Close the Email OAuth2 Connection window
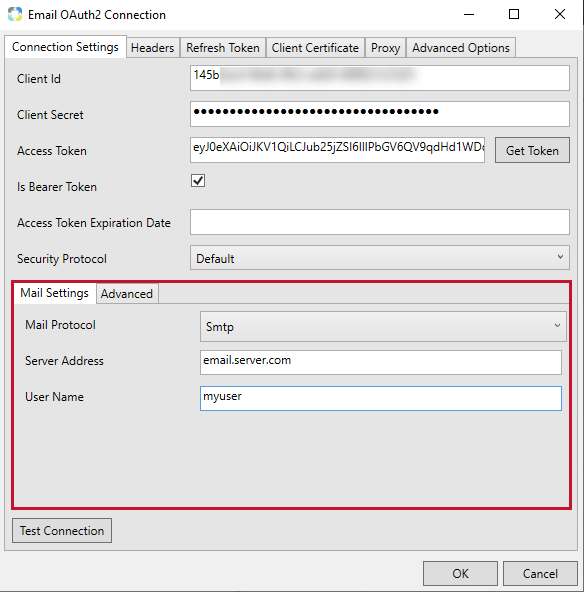Viewport: 584px width, 592px height. pyautogui.click(x=560, y=15)
